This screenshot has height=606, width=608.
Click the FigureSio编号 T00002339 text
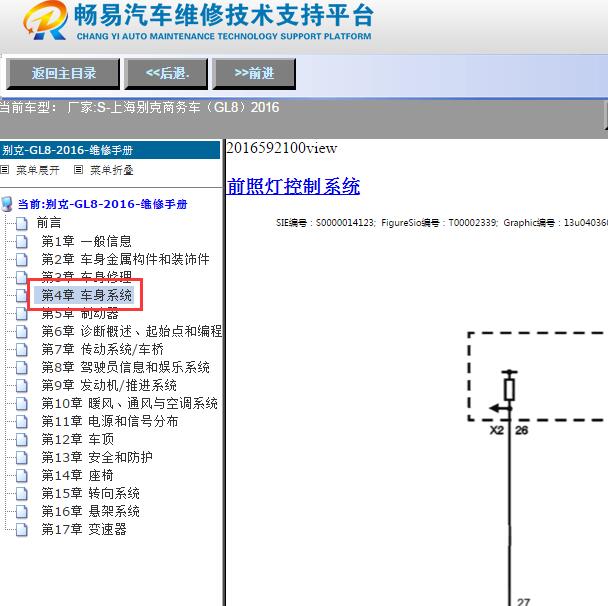click(x=439, y=223)
